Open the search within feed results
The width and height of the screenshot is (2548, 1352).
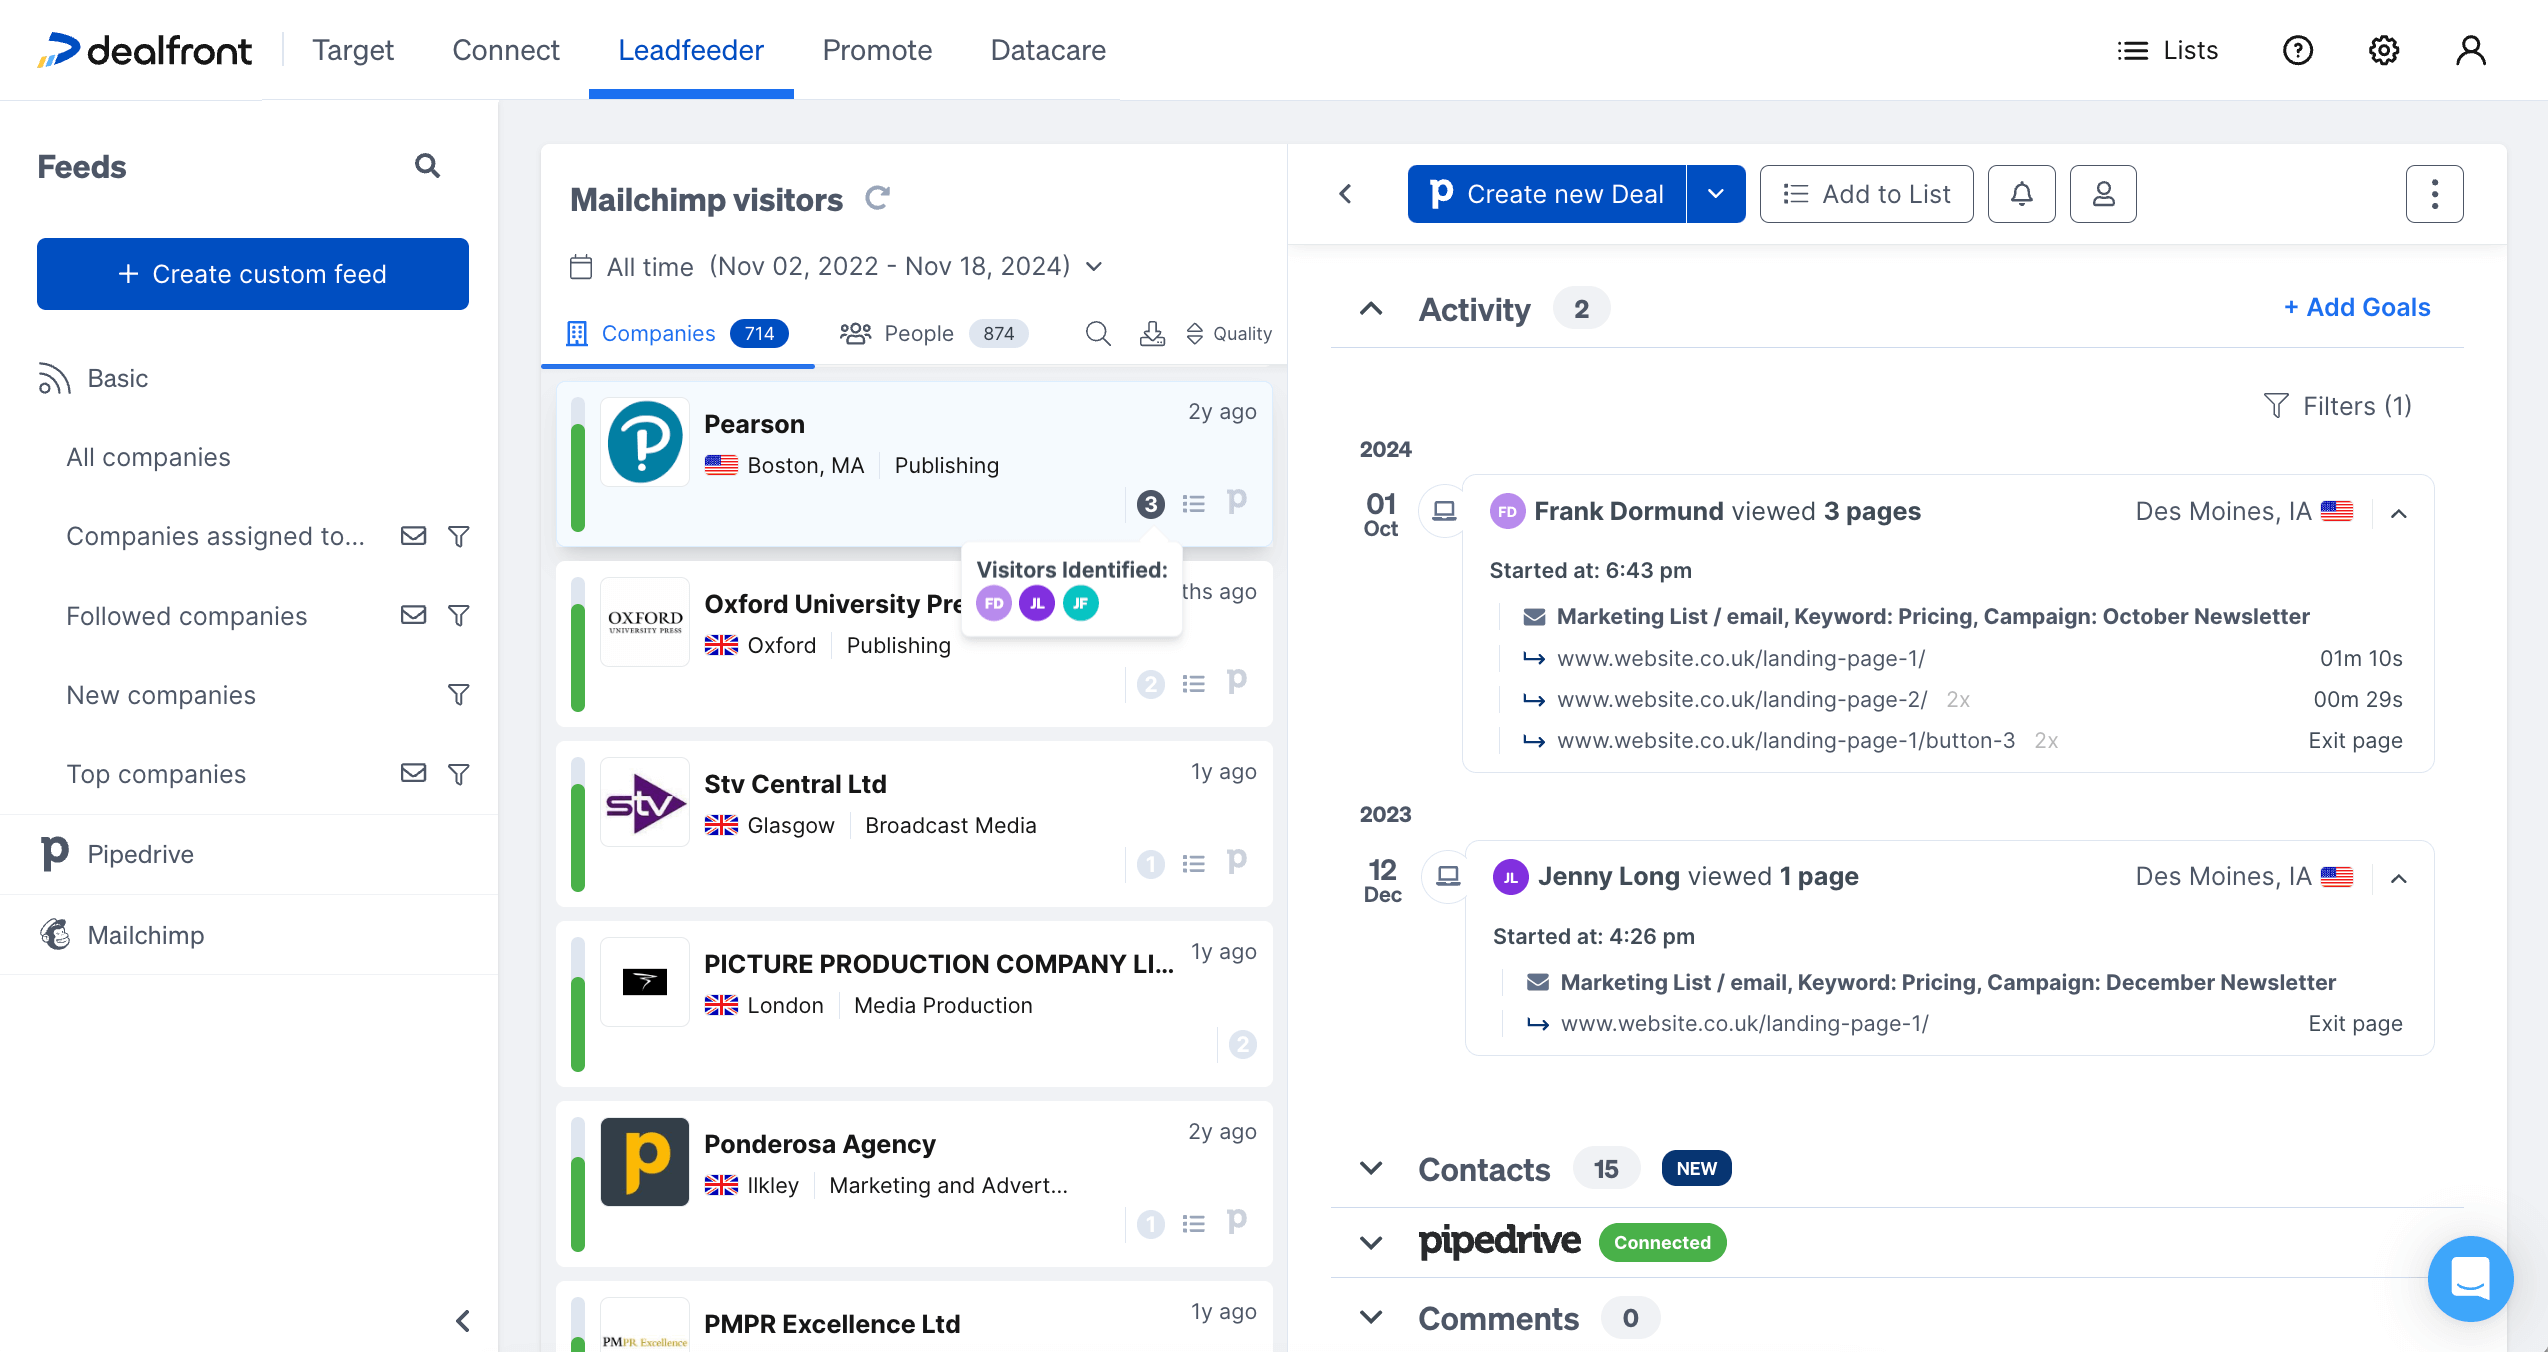point(1098,333)
